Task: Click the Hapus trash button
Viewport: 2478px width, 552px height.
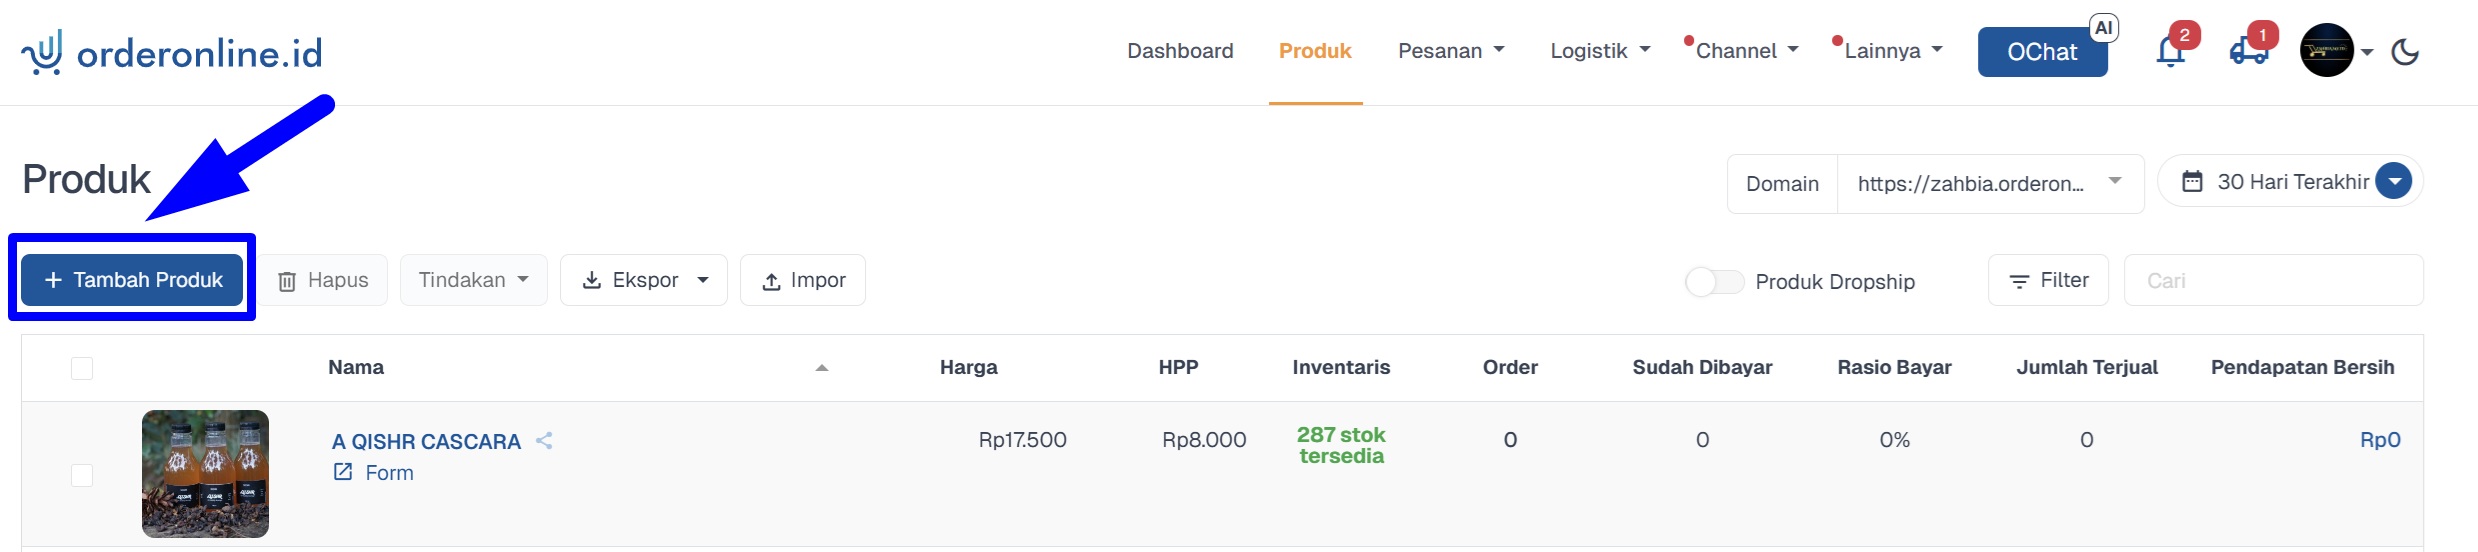Action: tap(324, 280)
